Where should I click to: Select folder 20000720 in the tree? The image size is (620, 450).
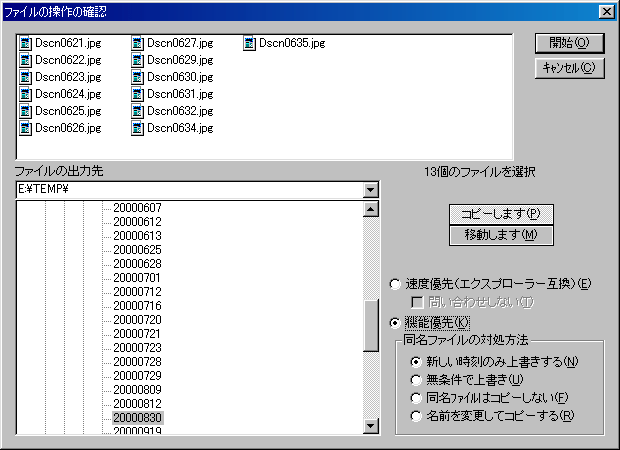click(x=137, y=320)
